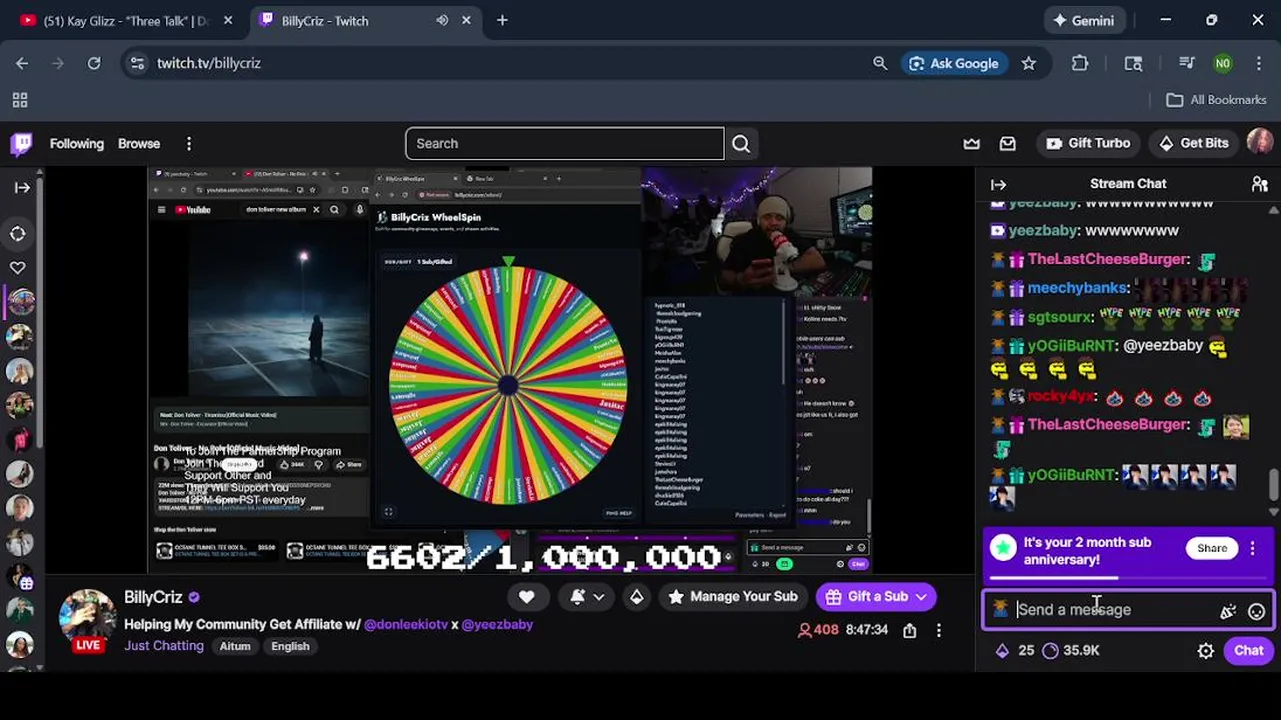The height and width of the screenshot is (720, 1281).
Task: Open browser extensions puzzle icon
Action: pyautogui.click(x=1080, y=63)
